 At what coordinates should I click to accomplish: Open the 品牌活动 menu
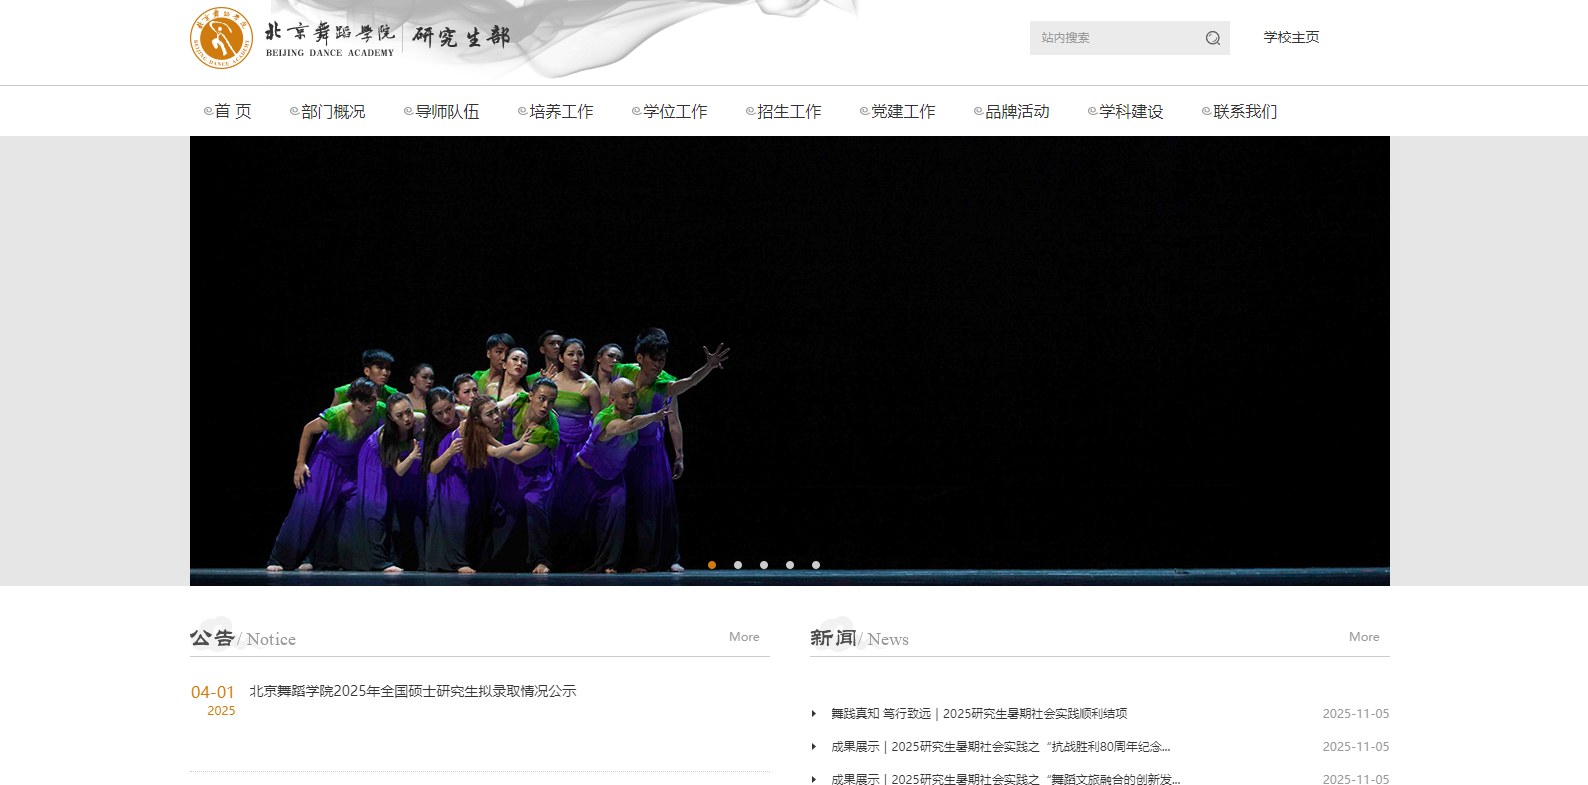pyautogui.click(x=1016, y=111)
